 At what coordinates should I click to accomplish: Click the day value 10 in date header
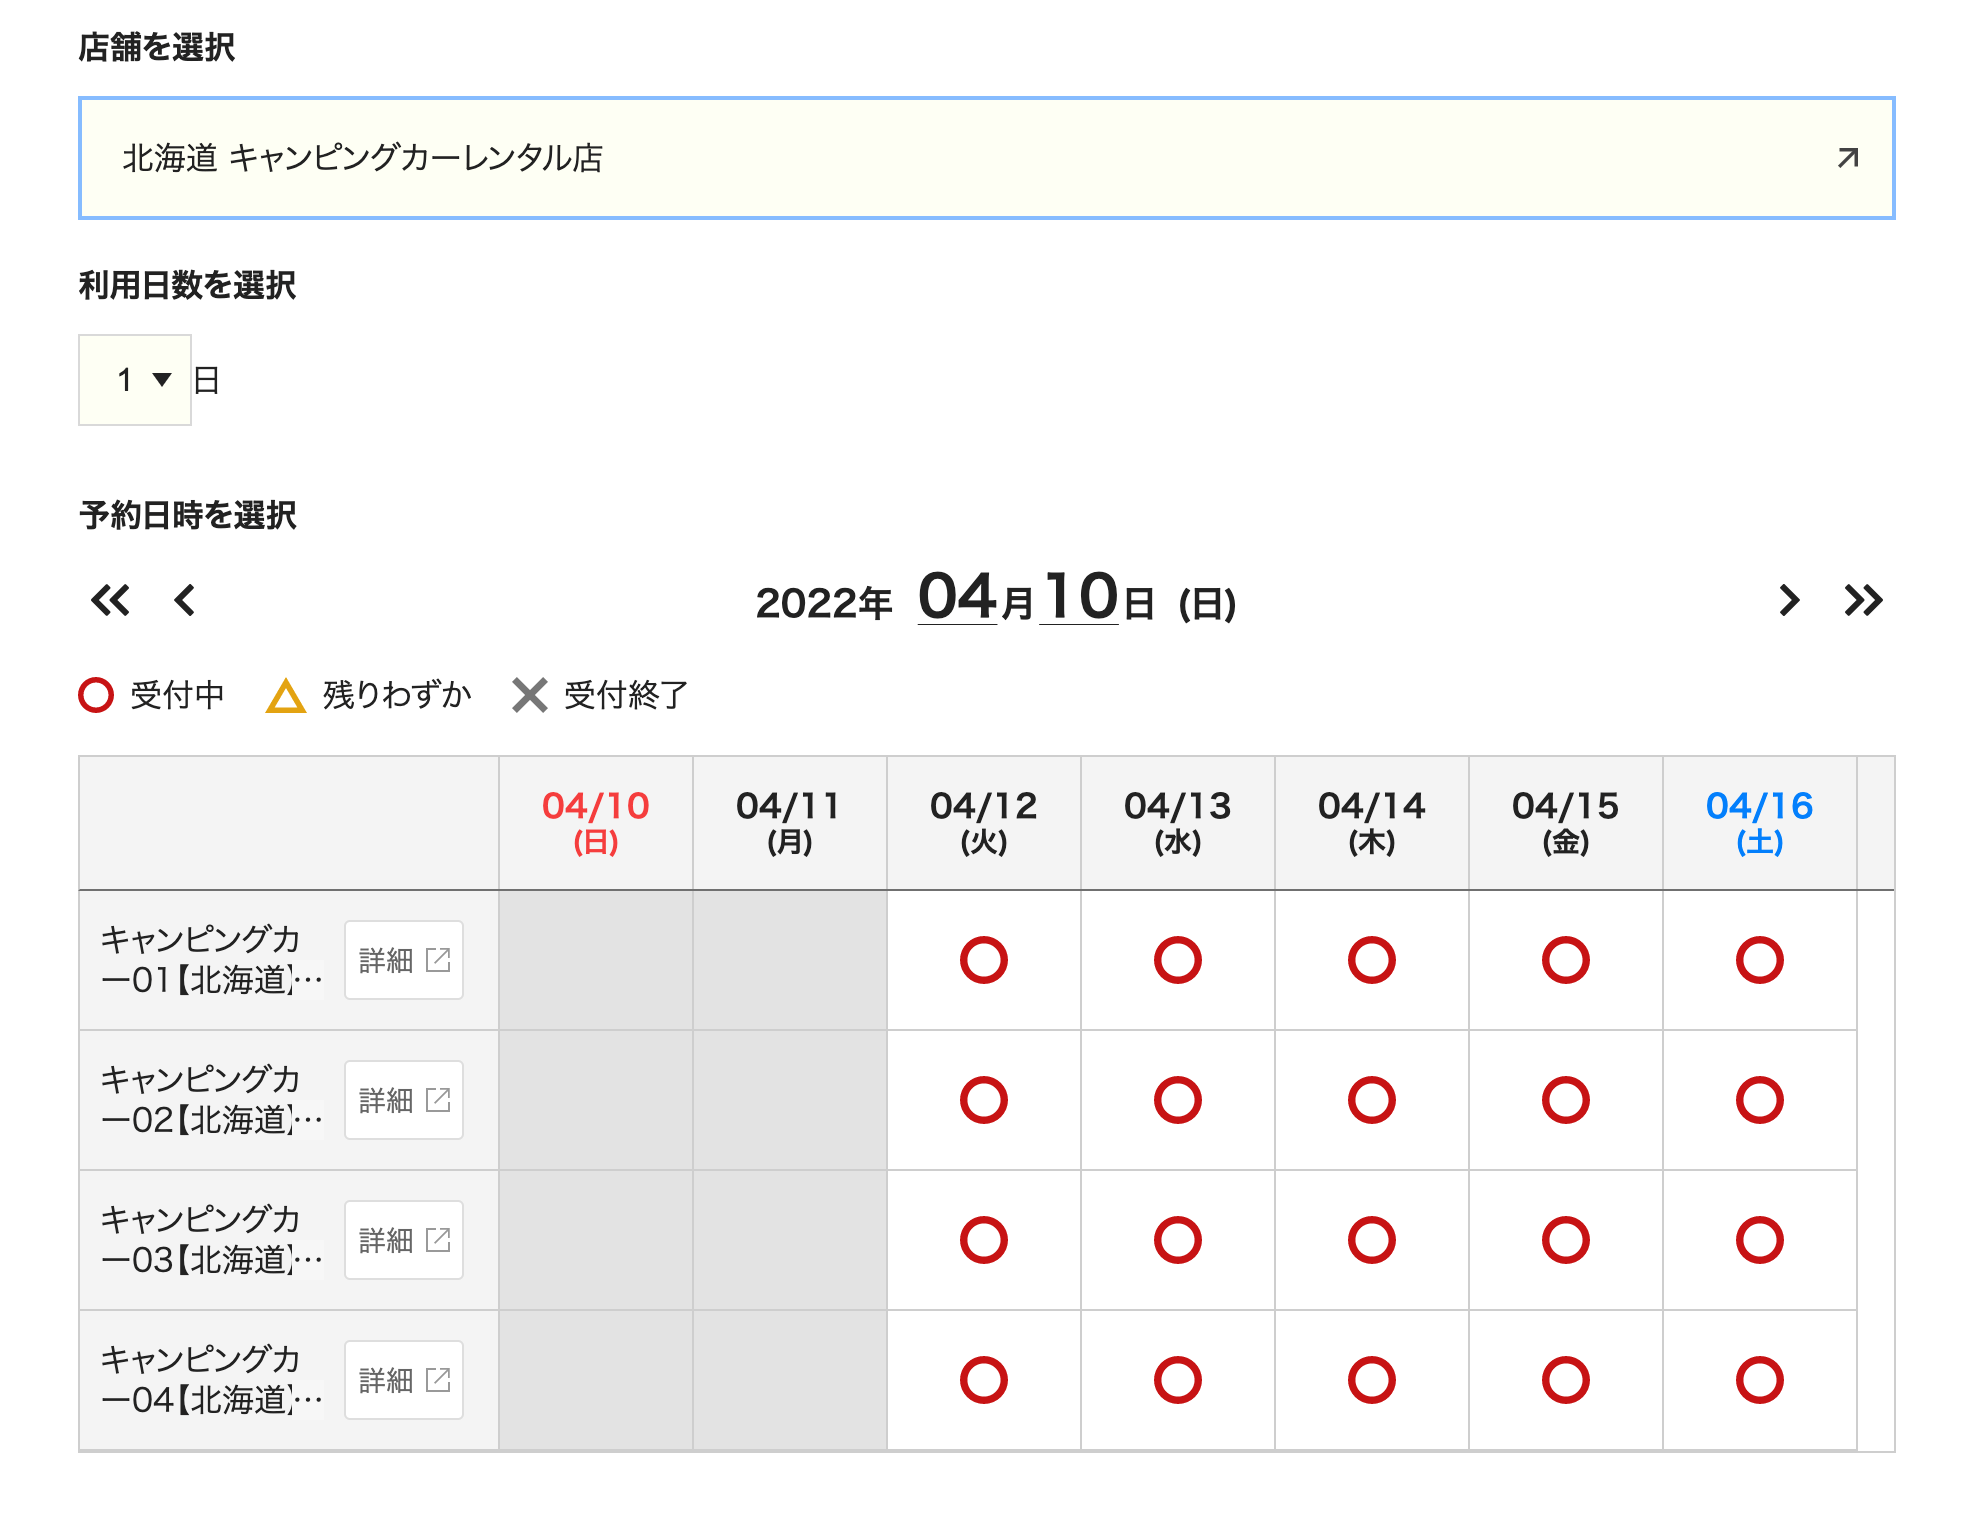point(1079,597)
